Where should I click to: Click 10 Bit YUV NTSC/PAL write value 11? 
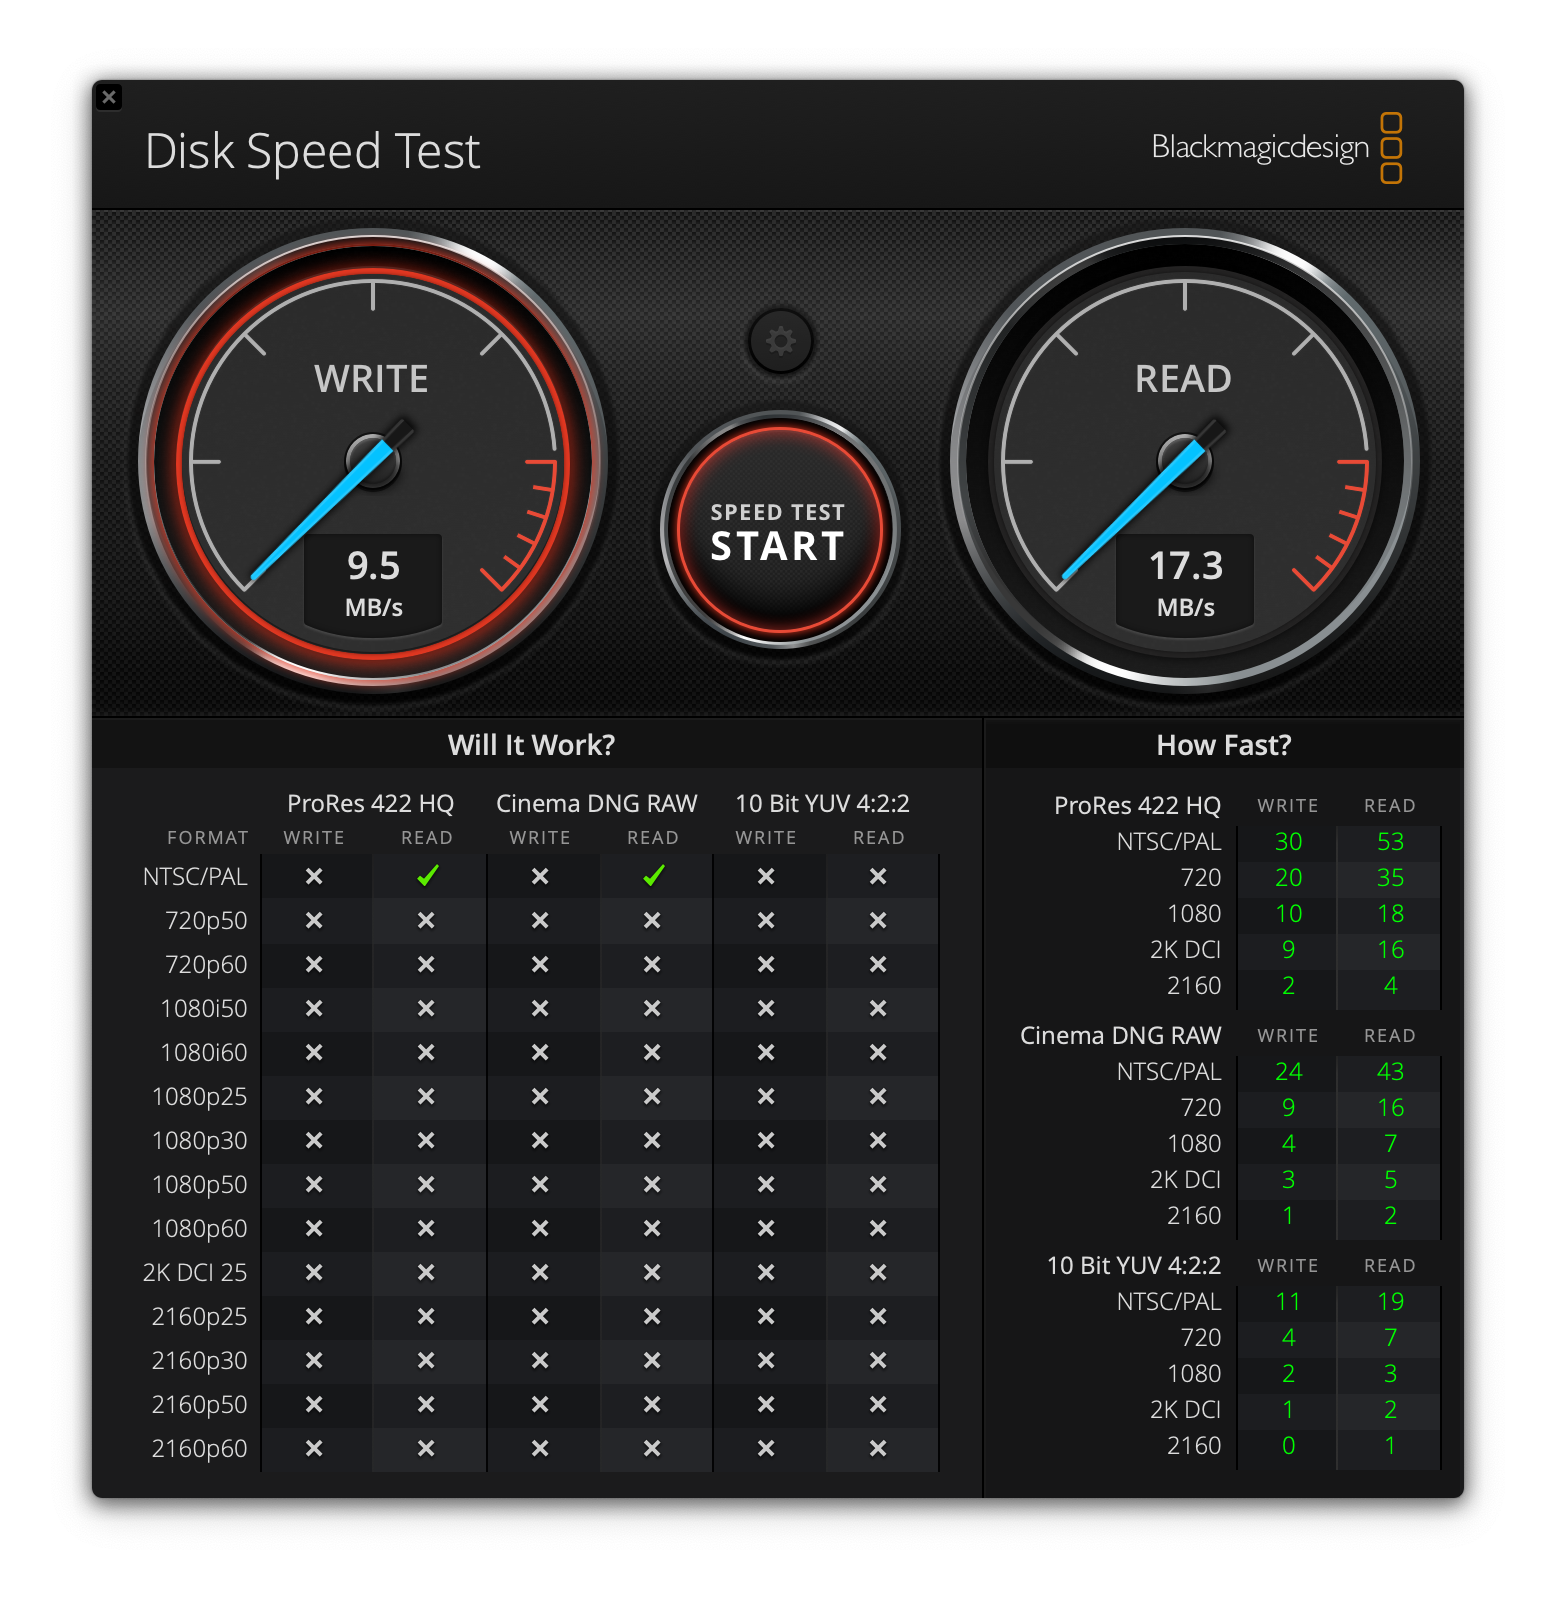pyautogui.click(x=1288, y=1302)
